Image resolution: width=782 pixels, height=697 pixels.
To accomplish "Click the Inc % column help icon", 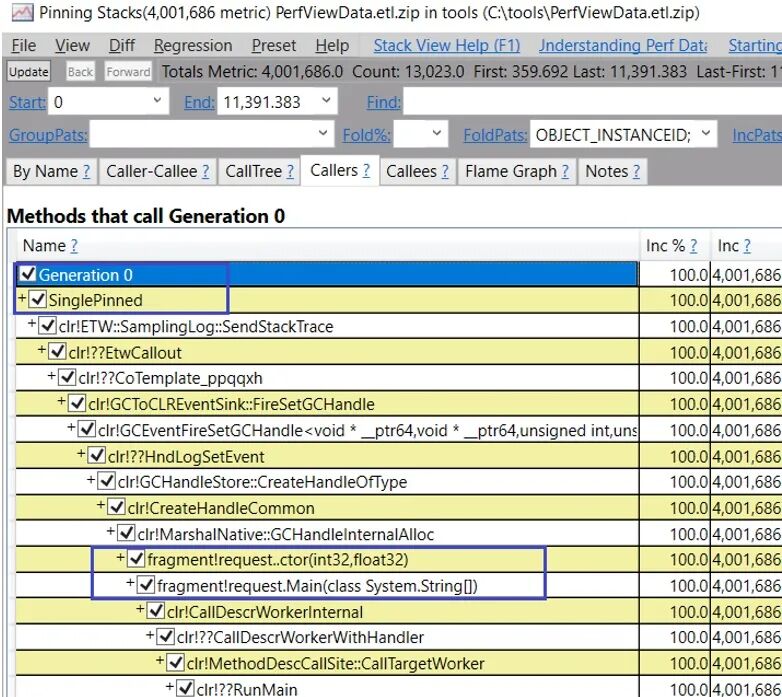I will pos(693,246).
